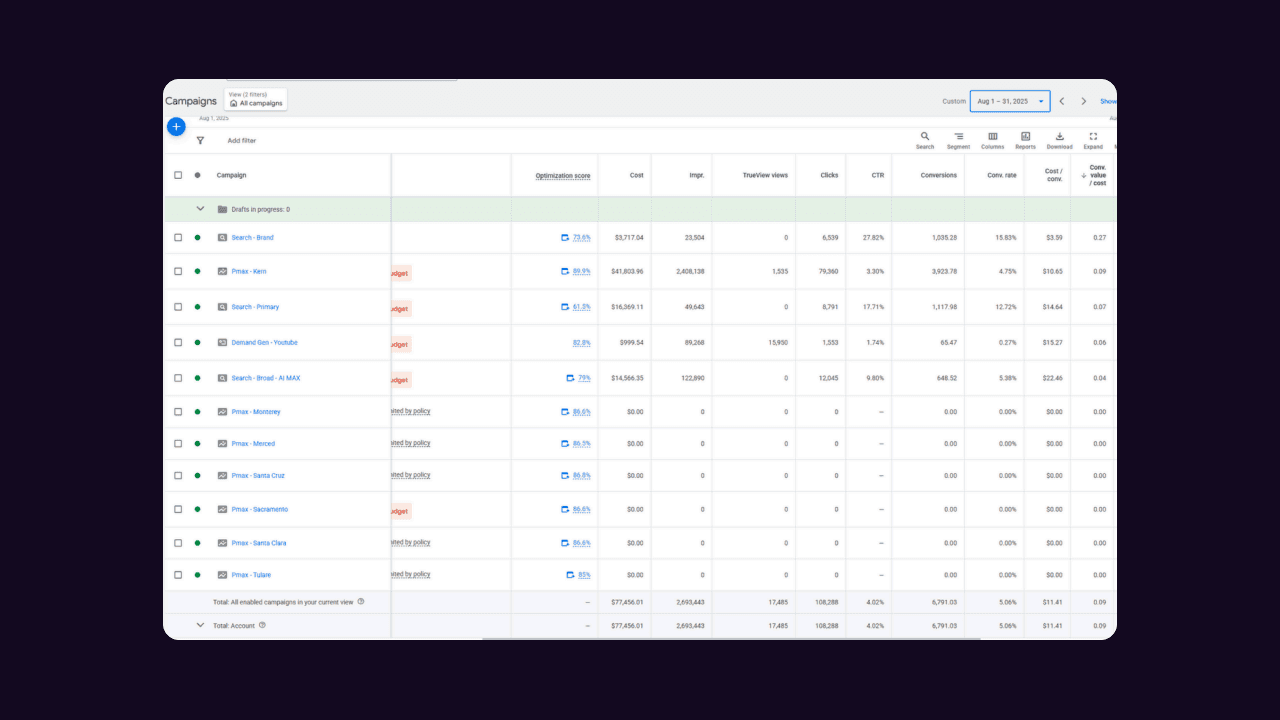
Task: Check the Pmax - Merced row checkbox
Action: point(178,444)
